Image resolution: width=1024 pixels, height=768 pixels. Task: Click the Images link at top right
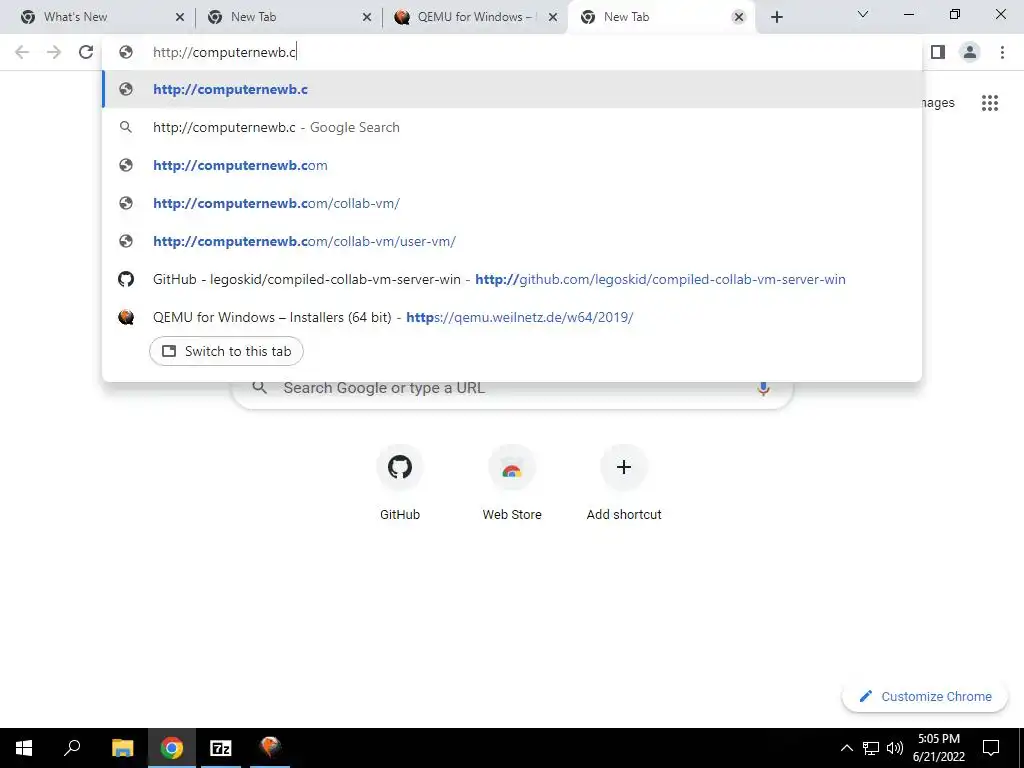pos(938,103)
